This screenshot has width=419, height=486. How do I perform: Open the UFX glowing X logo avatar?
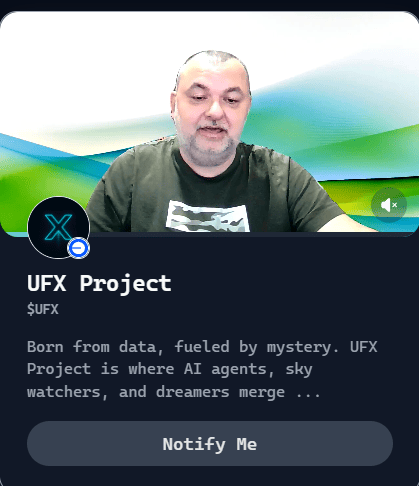(x=58, y=227)
